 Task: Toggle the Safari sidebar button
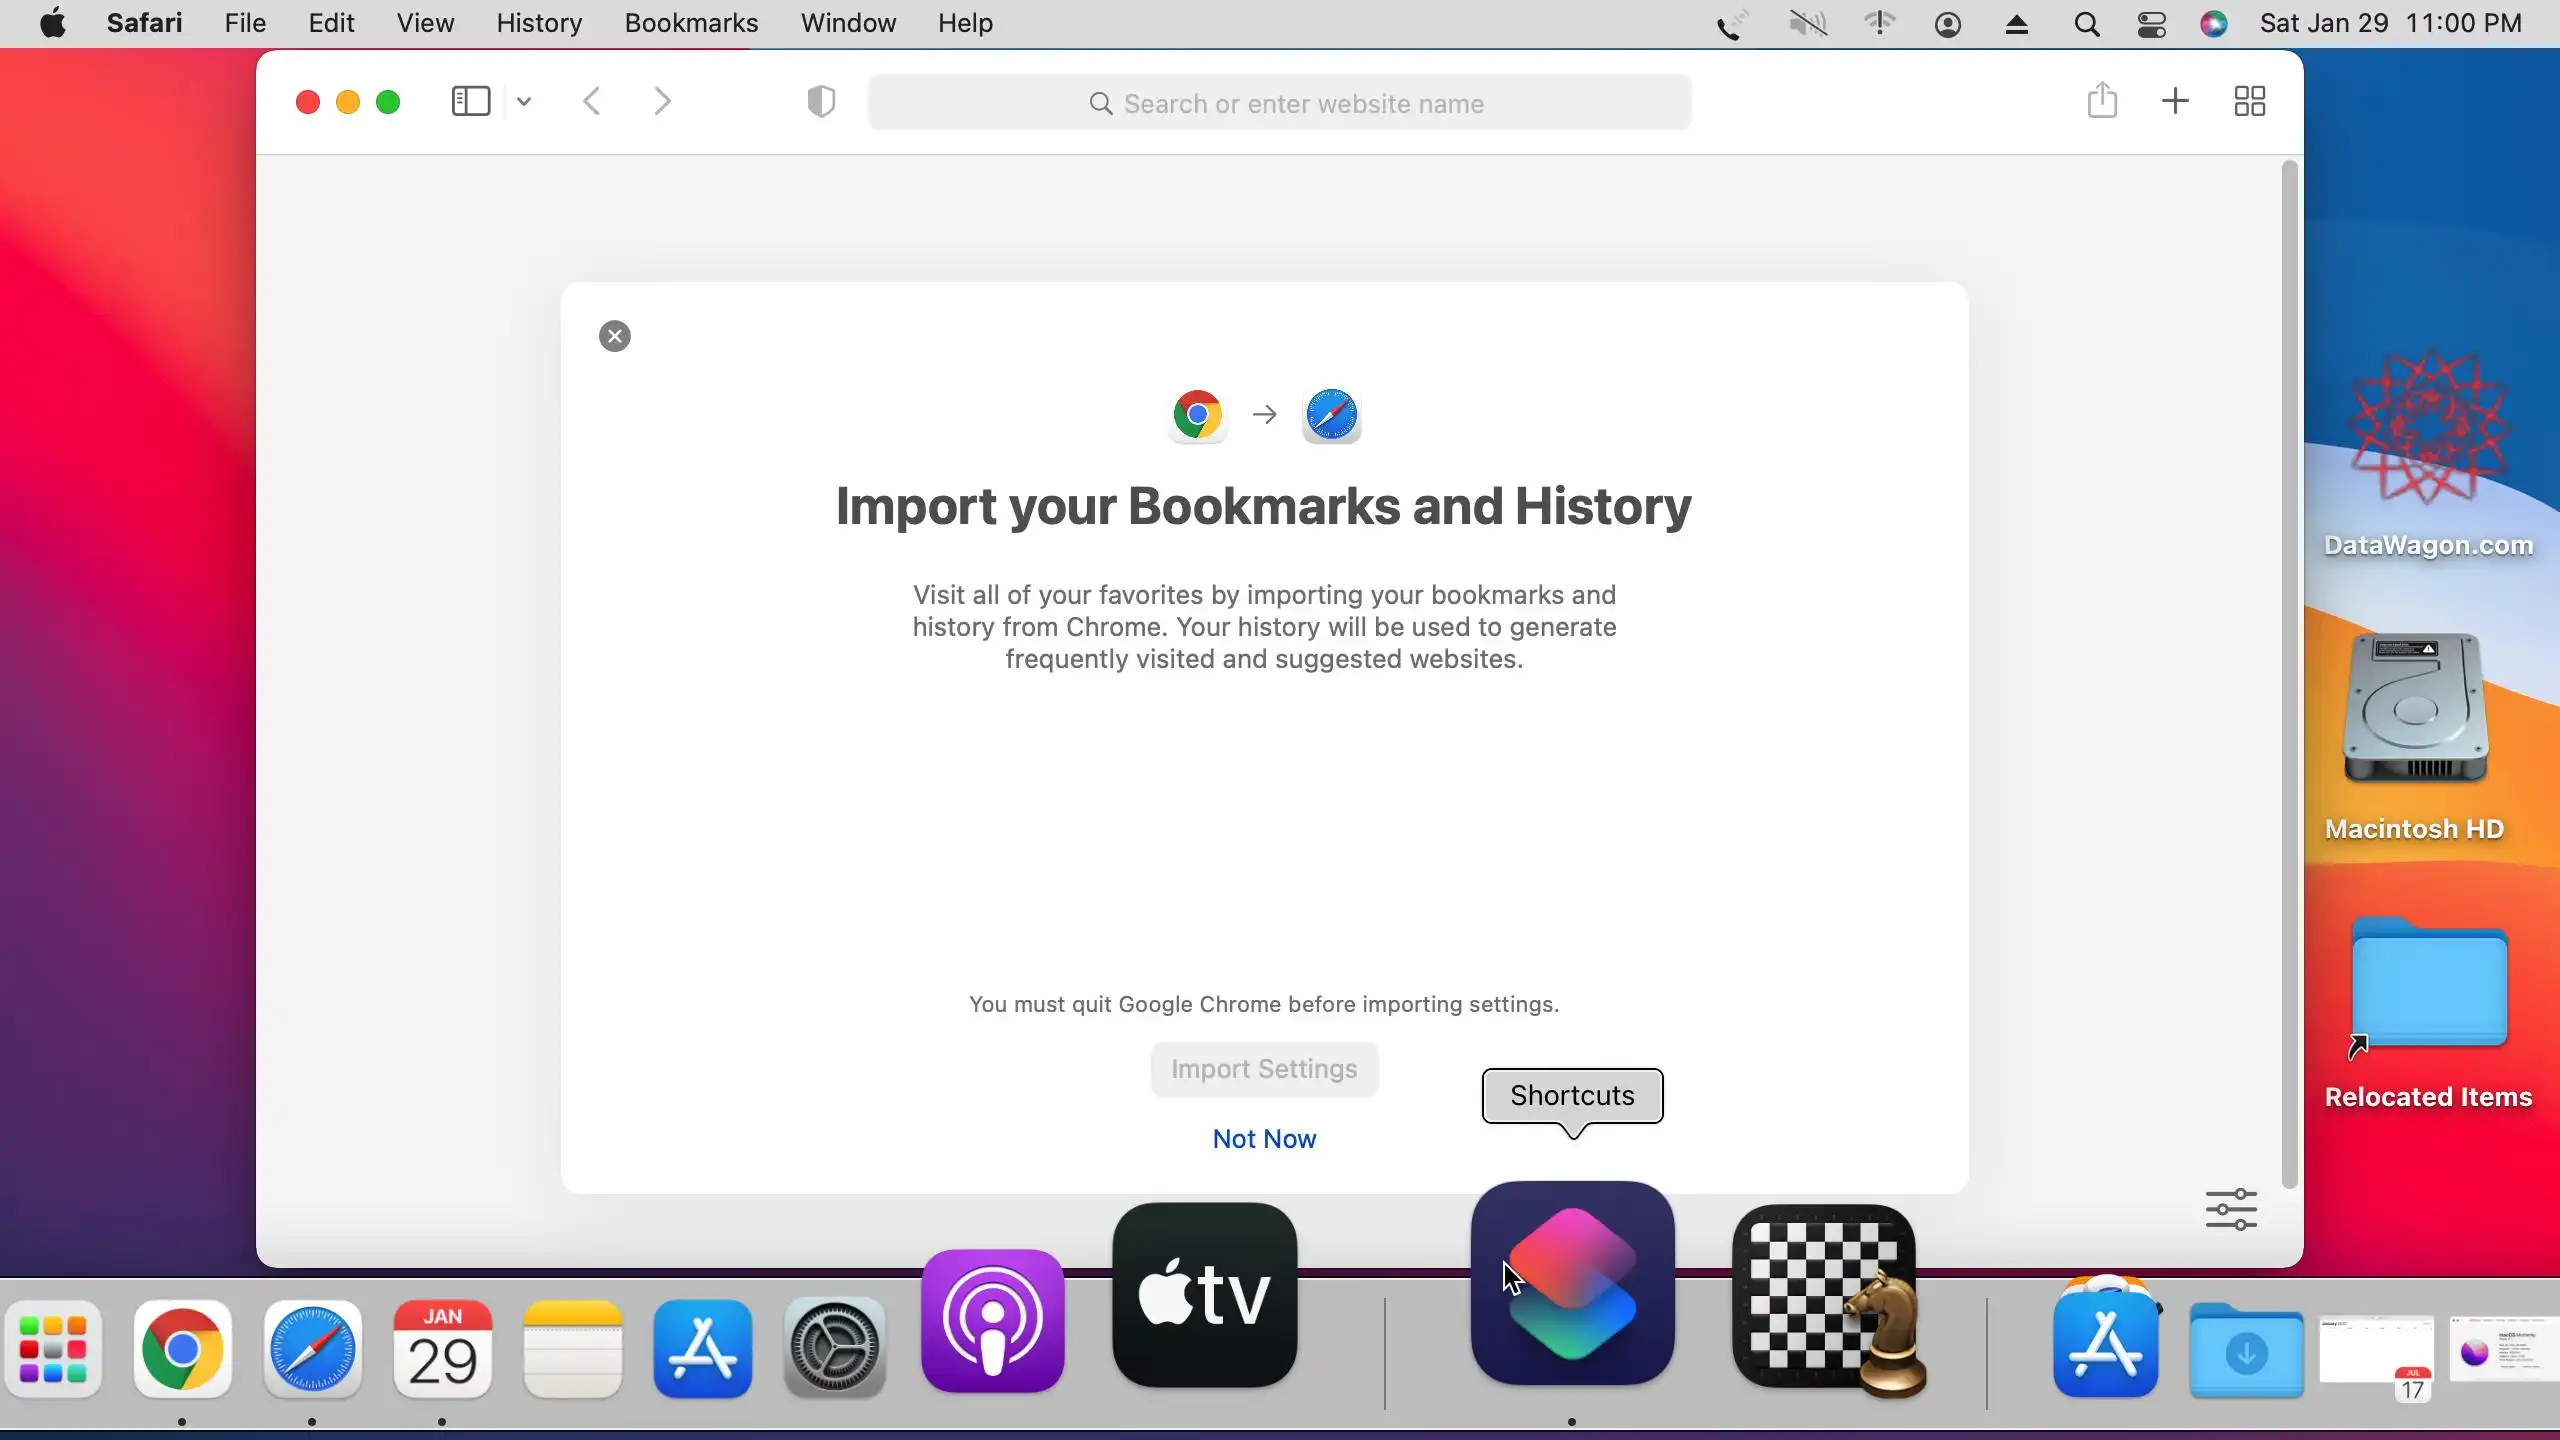[x=470, y=101]
